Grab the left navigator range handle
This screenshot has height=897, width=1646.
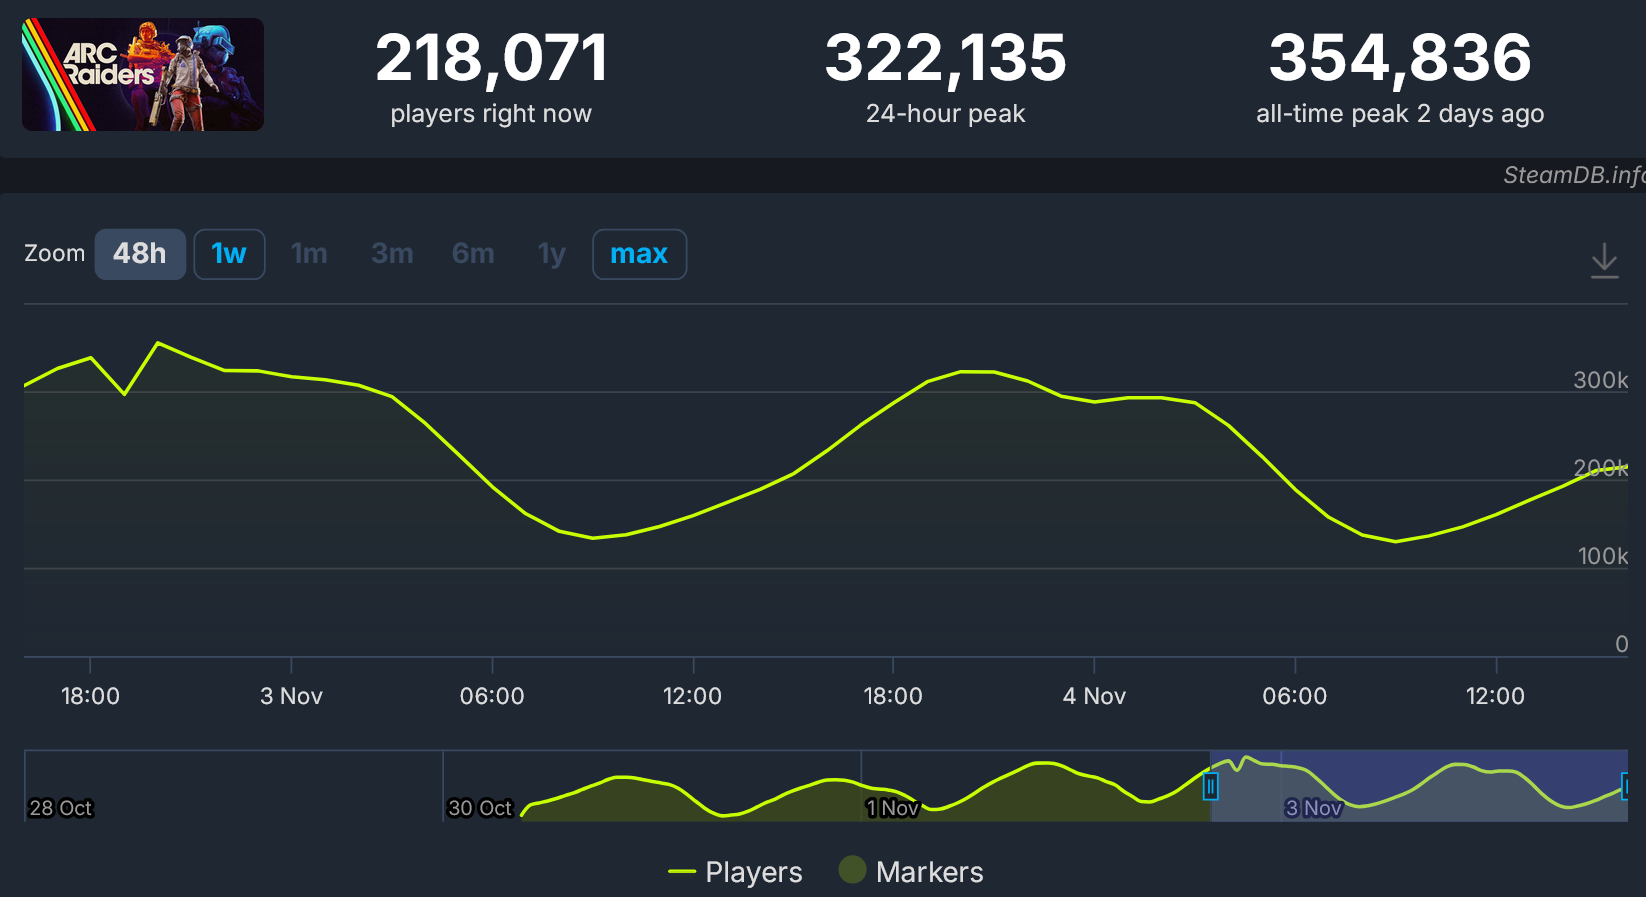coord(1210,786)
